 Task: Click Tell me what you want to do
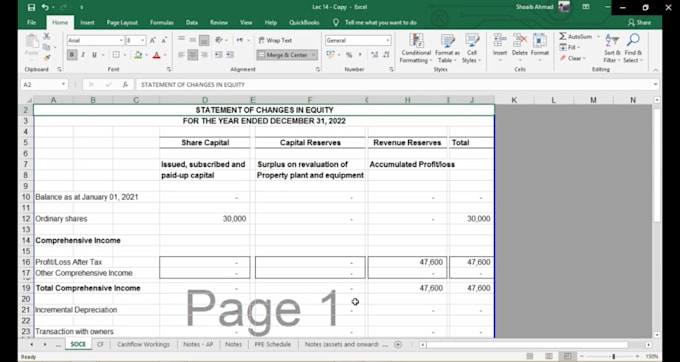click(x=376, y=23)
